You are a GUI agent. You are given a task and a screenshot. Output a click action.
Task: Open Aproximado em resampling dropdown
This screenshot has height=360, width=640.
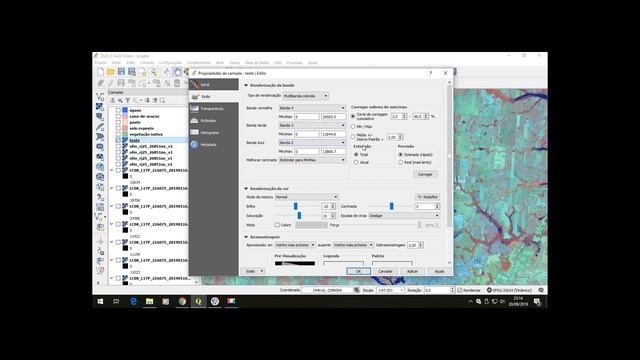(295, 245)
